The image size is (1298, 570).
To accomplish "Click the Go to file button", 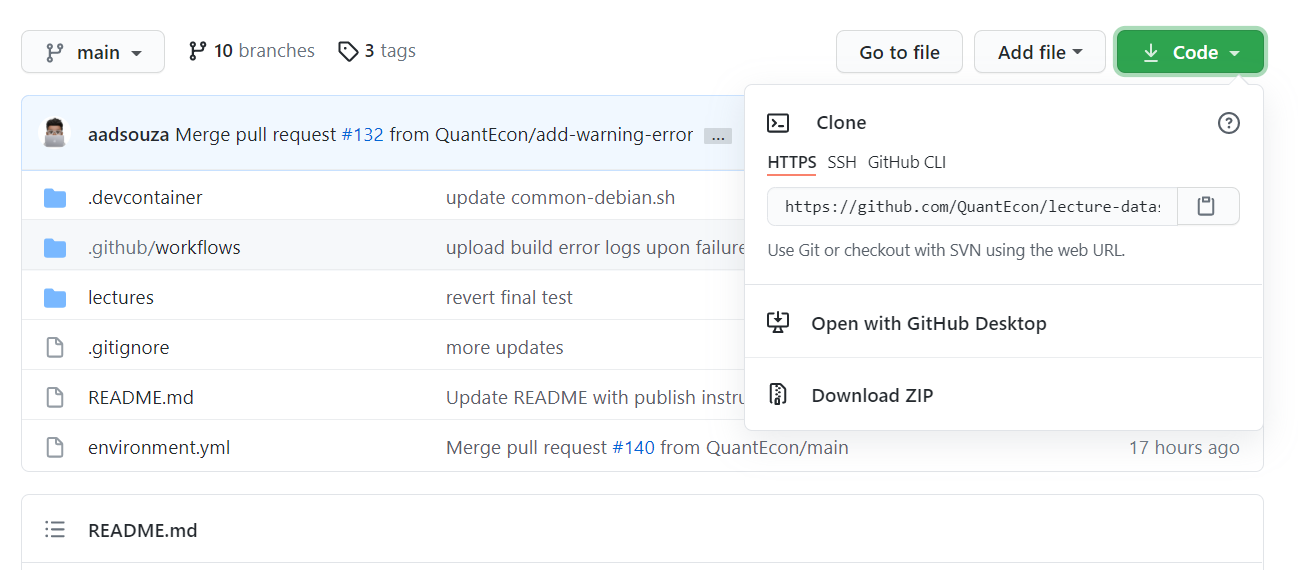I will pyautogui.click(x=899, y=52).
